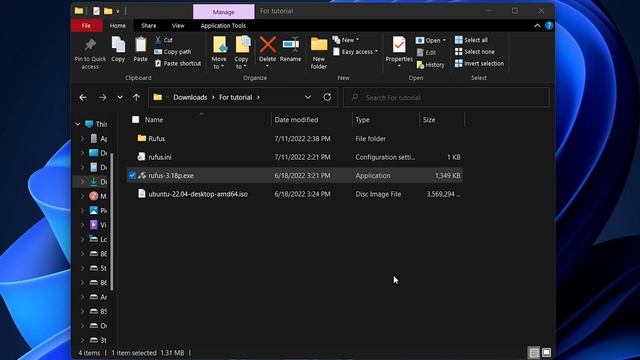The width and height of the screenshot is (640, 360).
Task: Switch to details view in status bar
Action: click(534, 352)
